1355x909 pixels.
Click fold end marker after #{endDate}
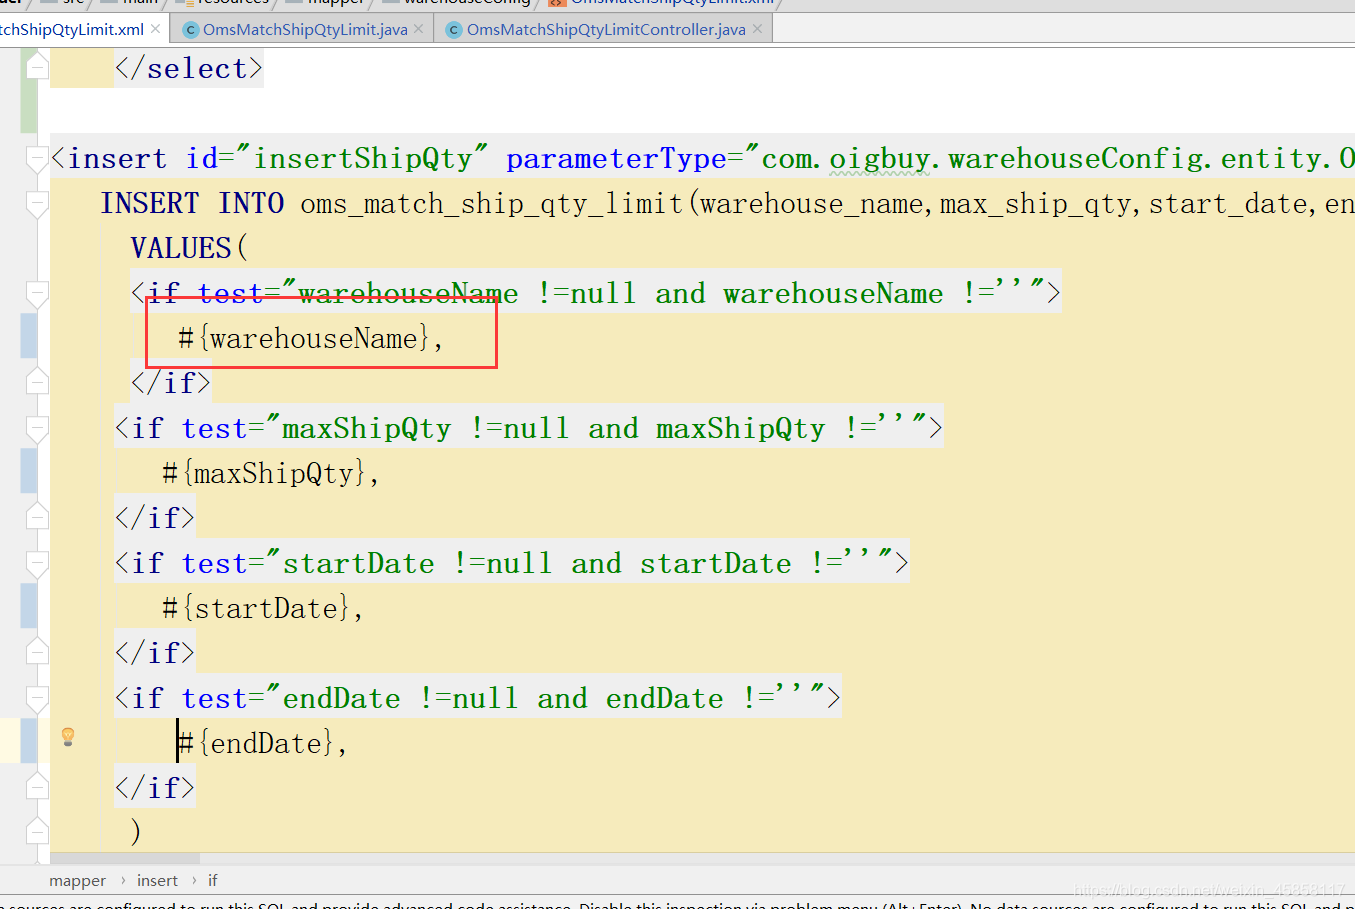point(37,788)
